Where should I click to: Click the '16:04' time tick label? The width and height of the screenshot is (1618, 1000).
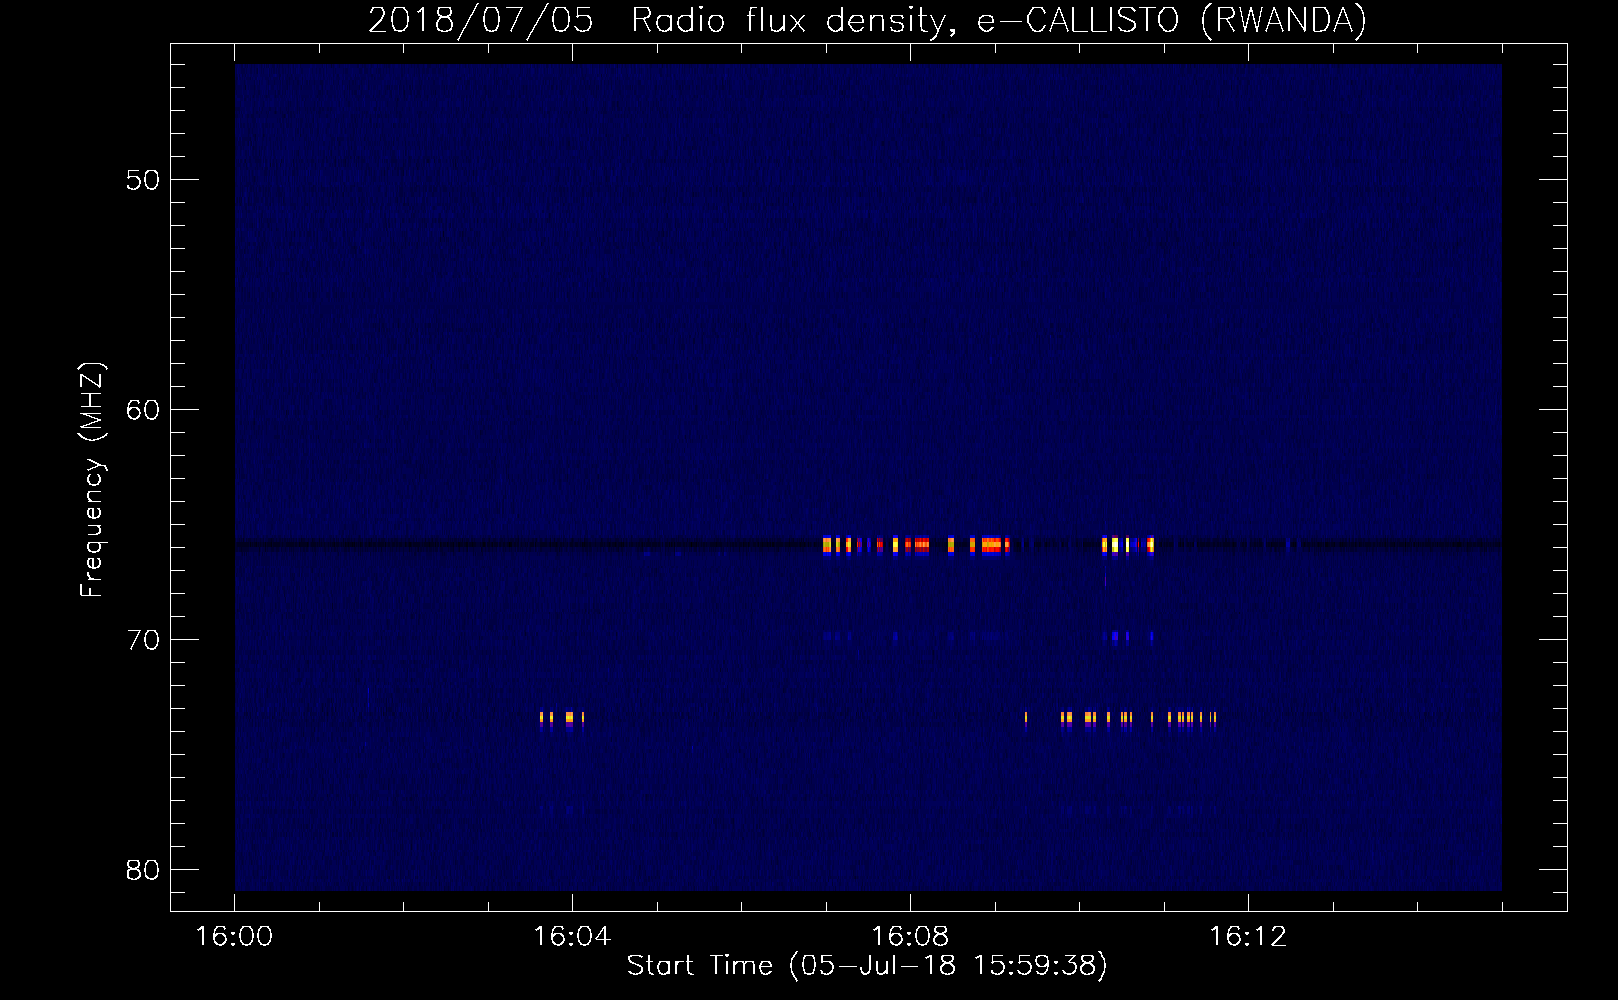tap(572, 937)
